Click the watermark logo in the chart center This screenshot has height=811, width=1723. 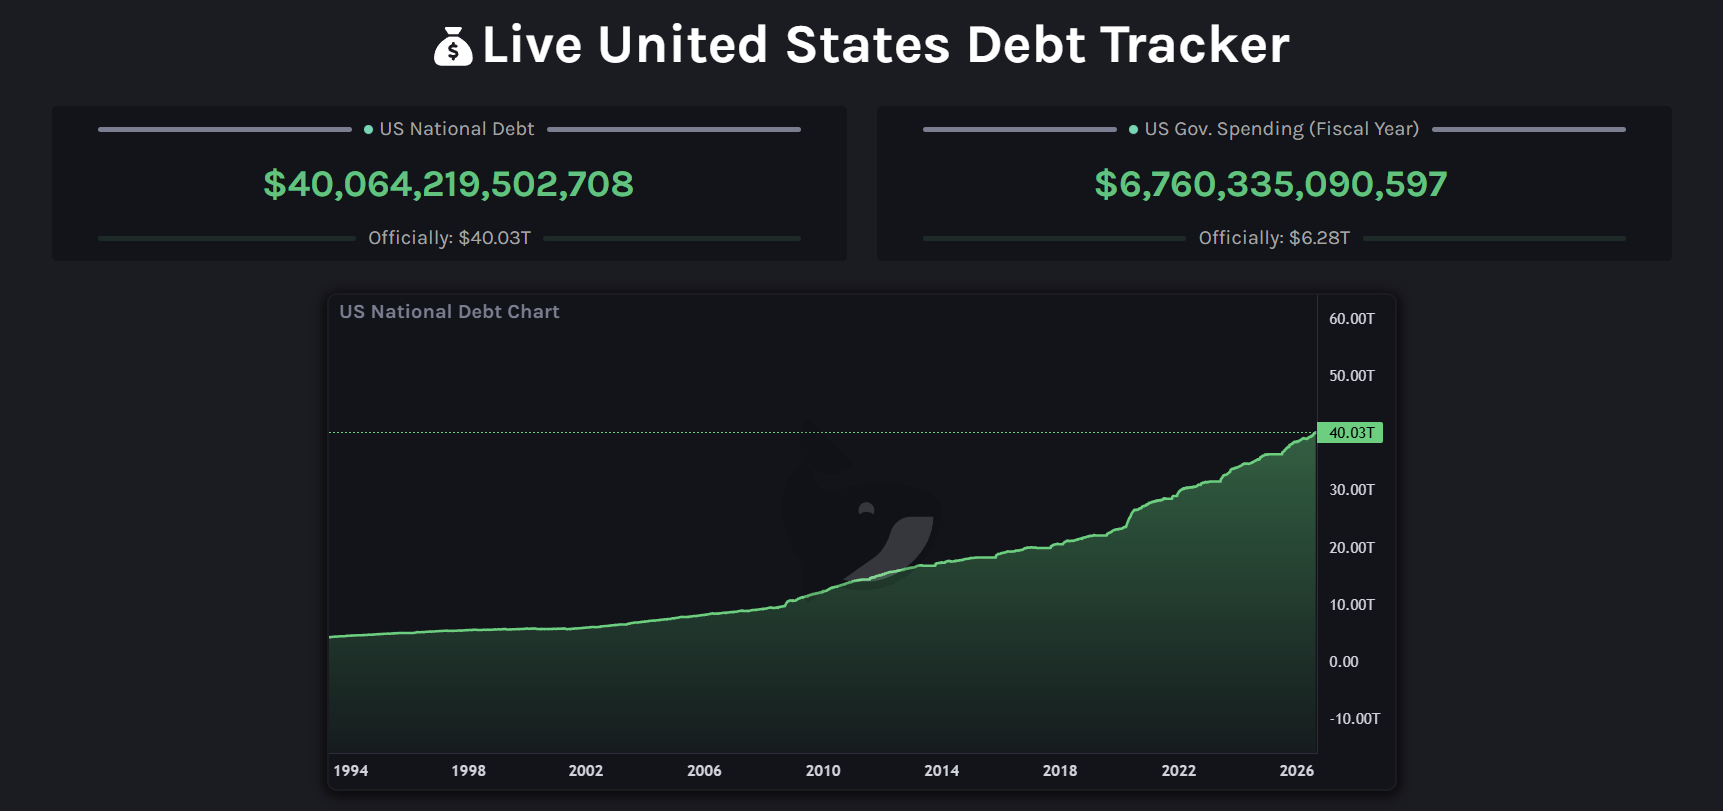pos(862,515)
